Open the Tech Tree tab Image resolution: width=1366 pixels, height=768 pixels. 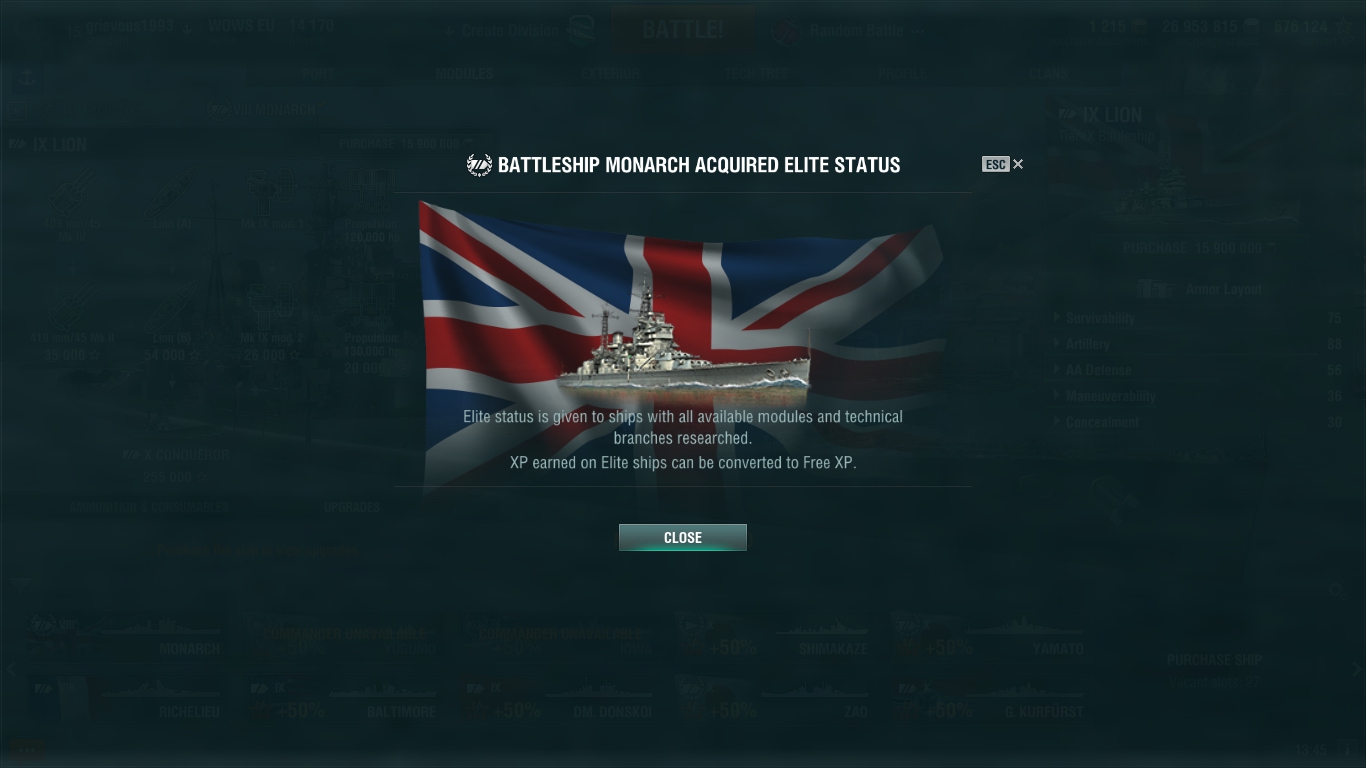point(756,74)
